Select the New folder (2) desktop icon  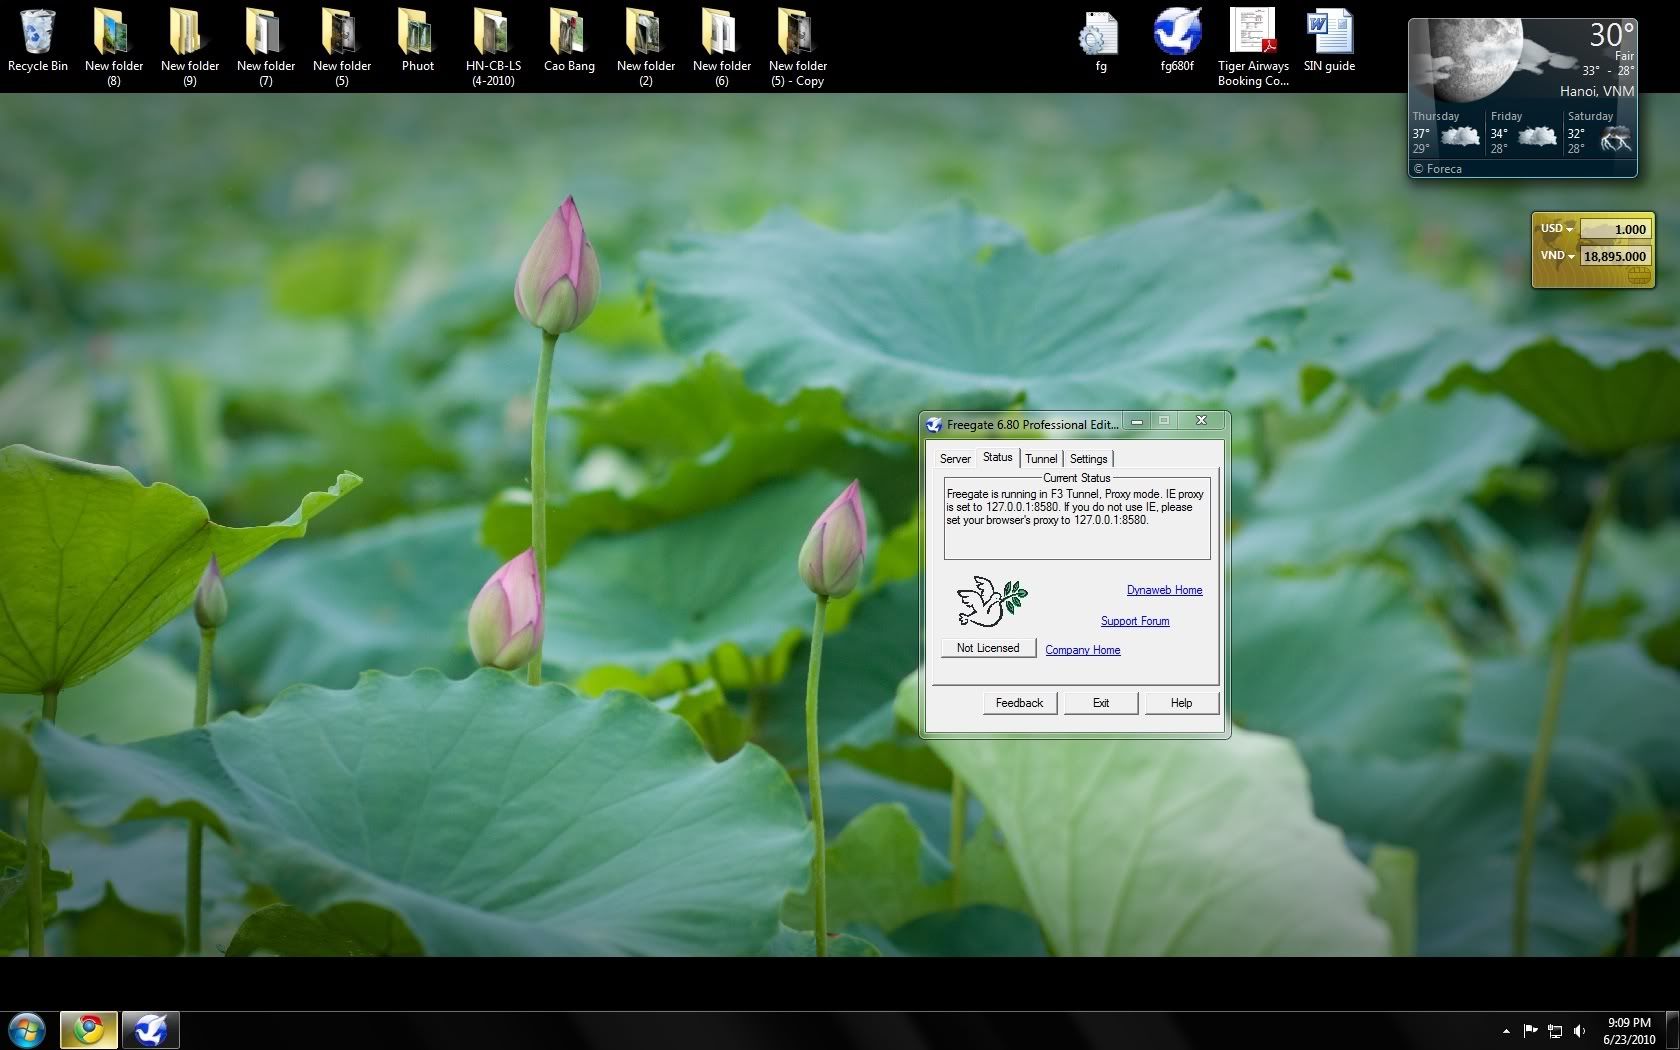pyautogui.click(x=646, y=46)
